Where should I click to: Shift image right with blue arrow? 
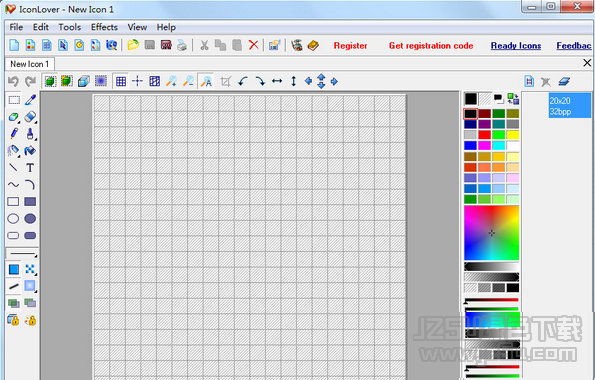point(334,81)
